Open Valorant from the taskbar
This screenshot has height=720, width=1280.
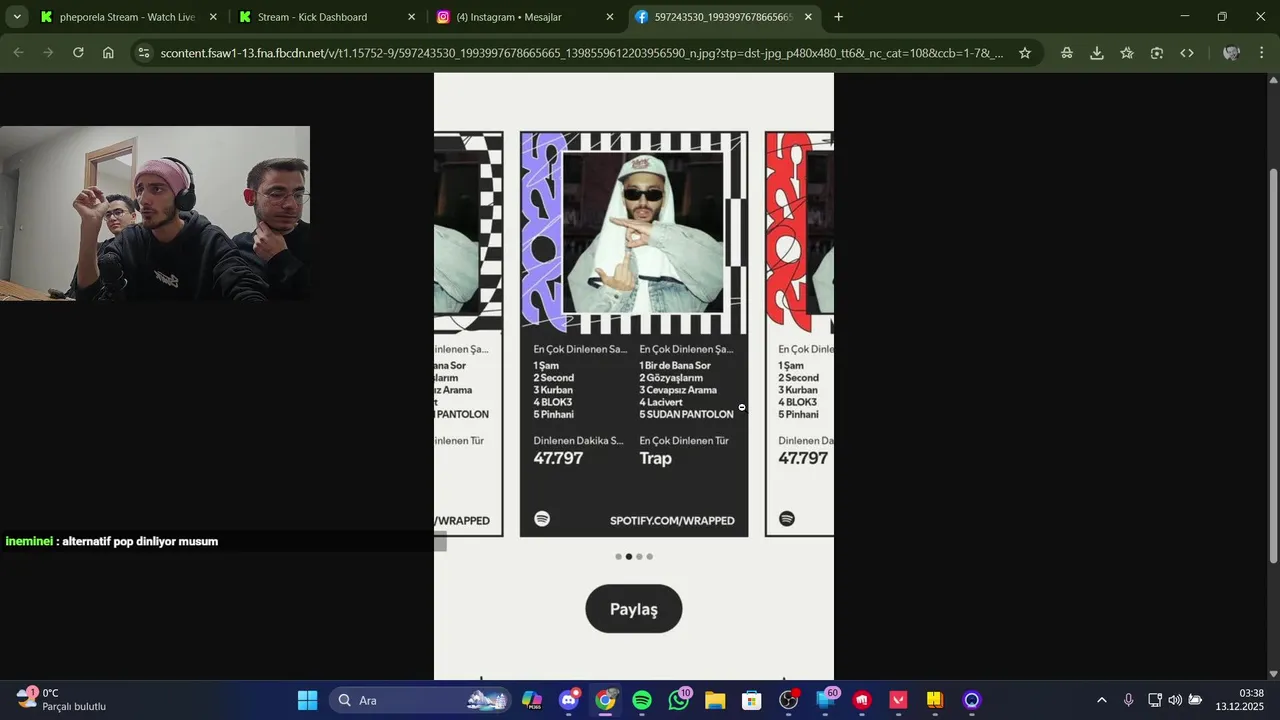coord(898,700)
